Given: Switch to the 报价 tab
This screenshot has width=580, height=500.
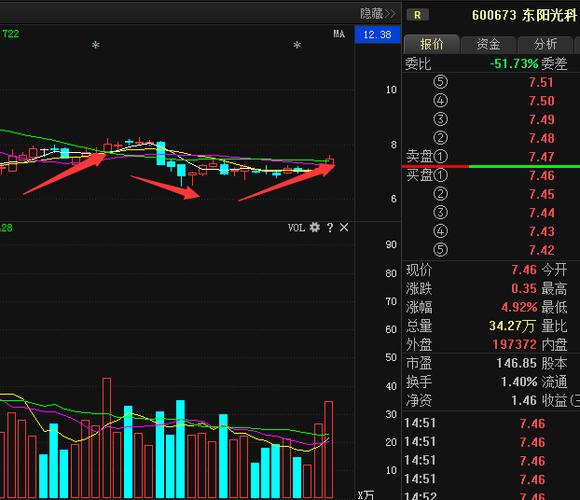Looking at the screenshot, I should (x=432, y=44).
